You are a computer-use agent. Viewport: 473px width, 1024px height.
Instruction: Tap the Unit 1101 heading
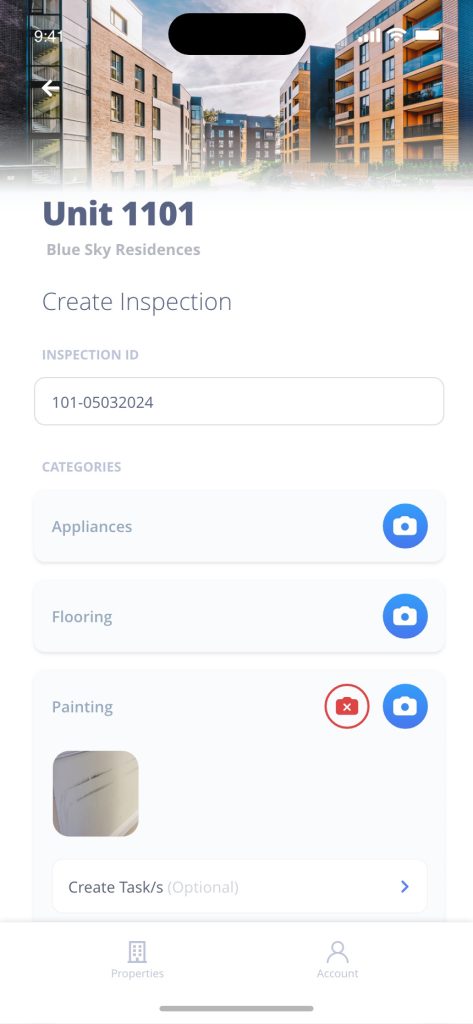coord(119,214)
